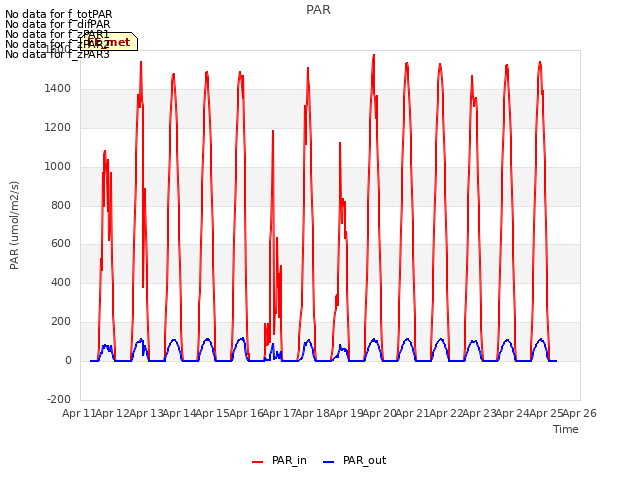Click the Apr 11 x-axis tick label
640x480 pixels.
[78, 413]
